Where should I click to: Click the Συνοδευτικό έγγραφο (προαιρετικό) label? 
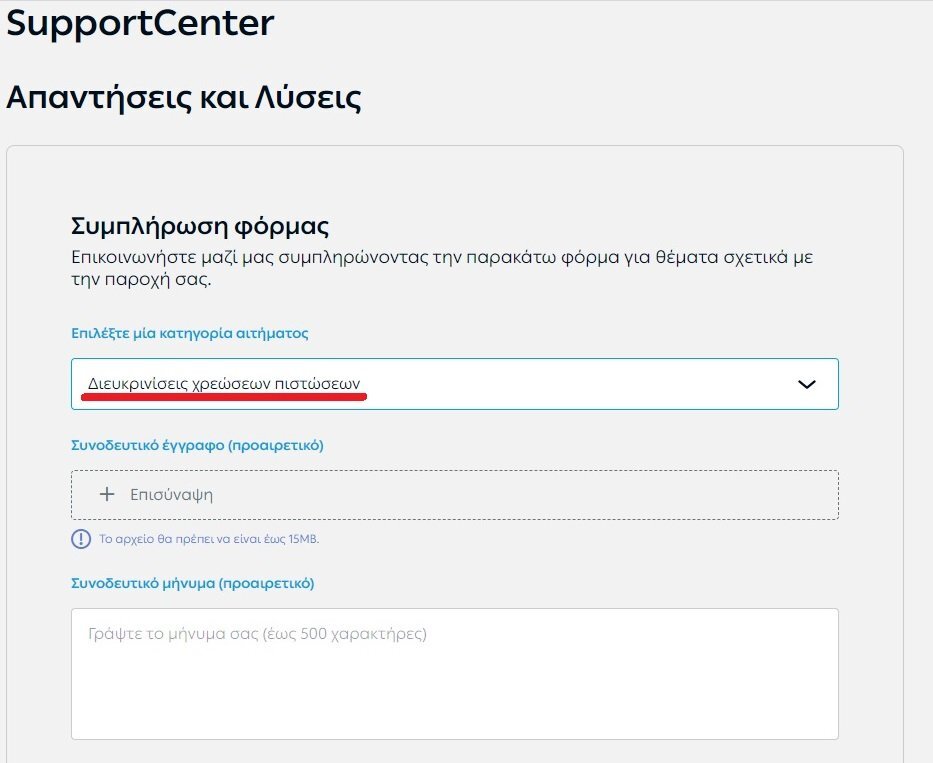tap(197, 445)
